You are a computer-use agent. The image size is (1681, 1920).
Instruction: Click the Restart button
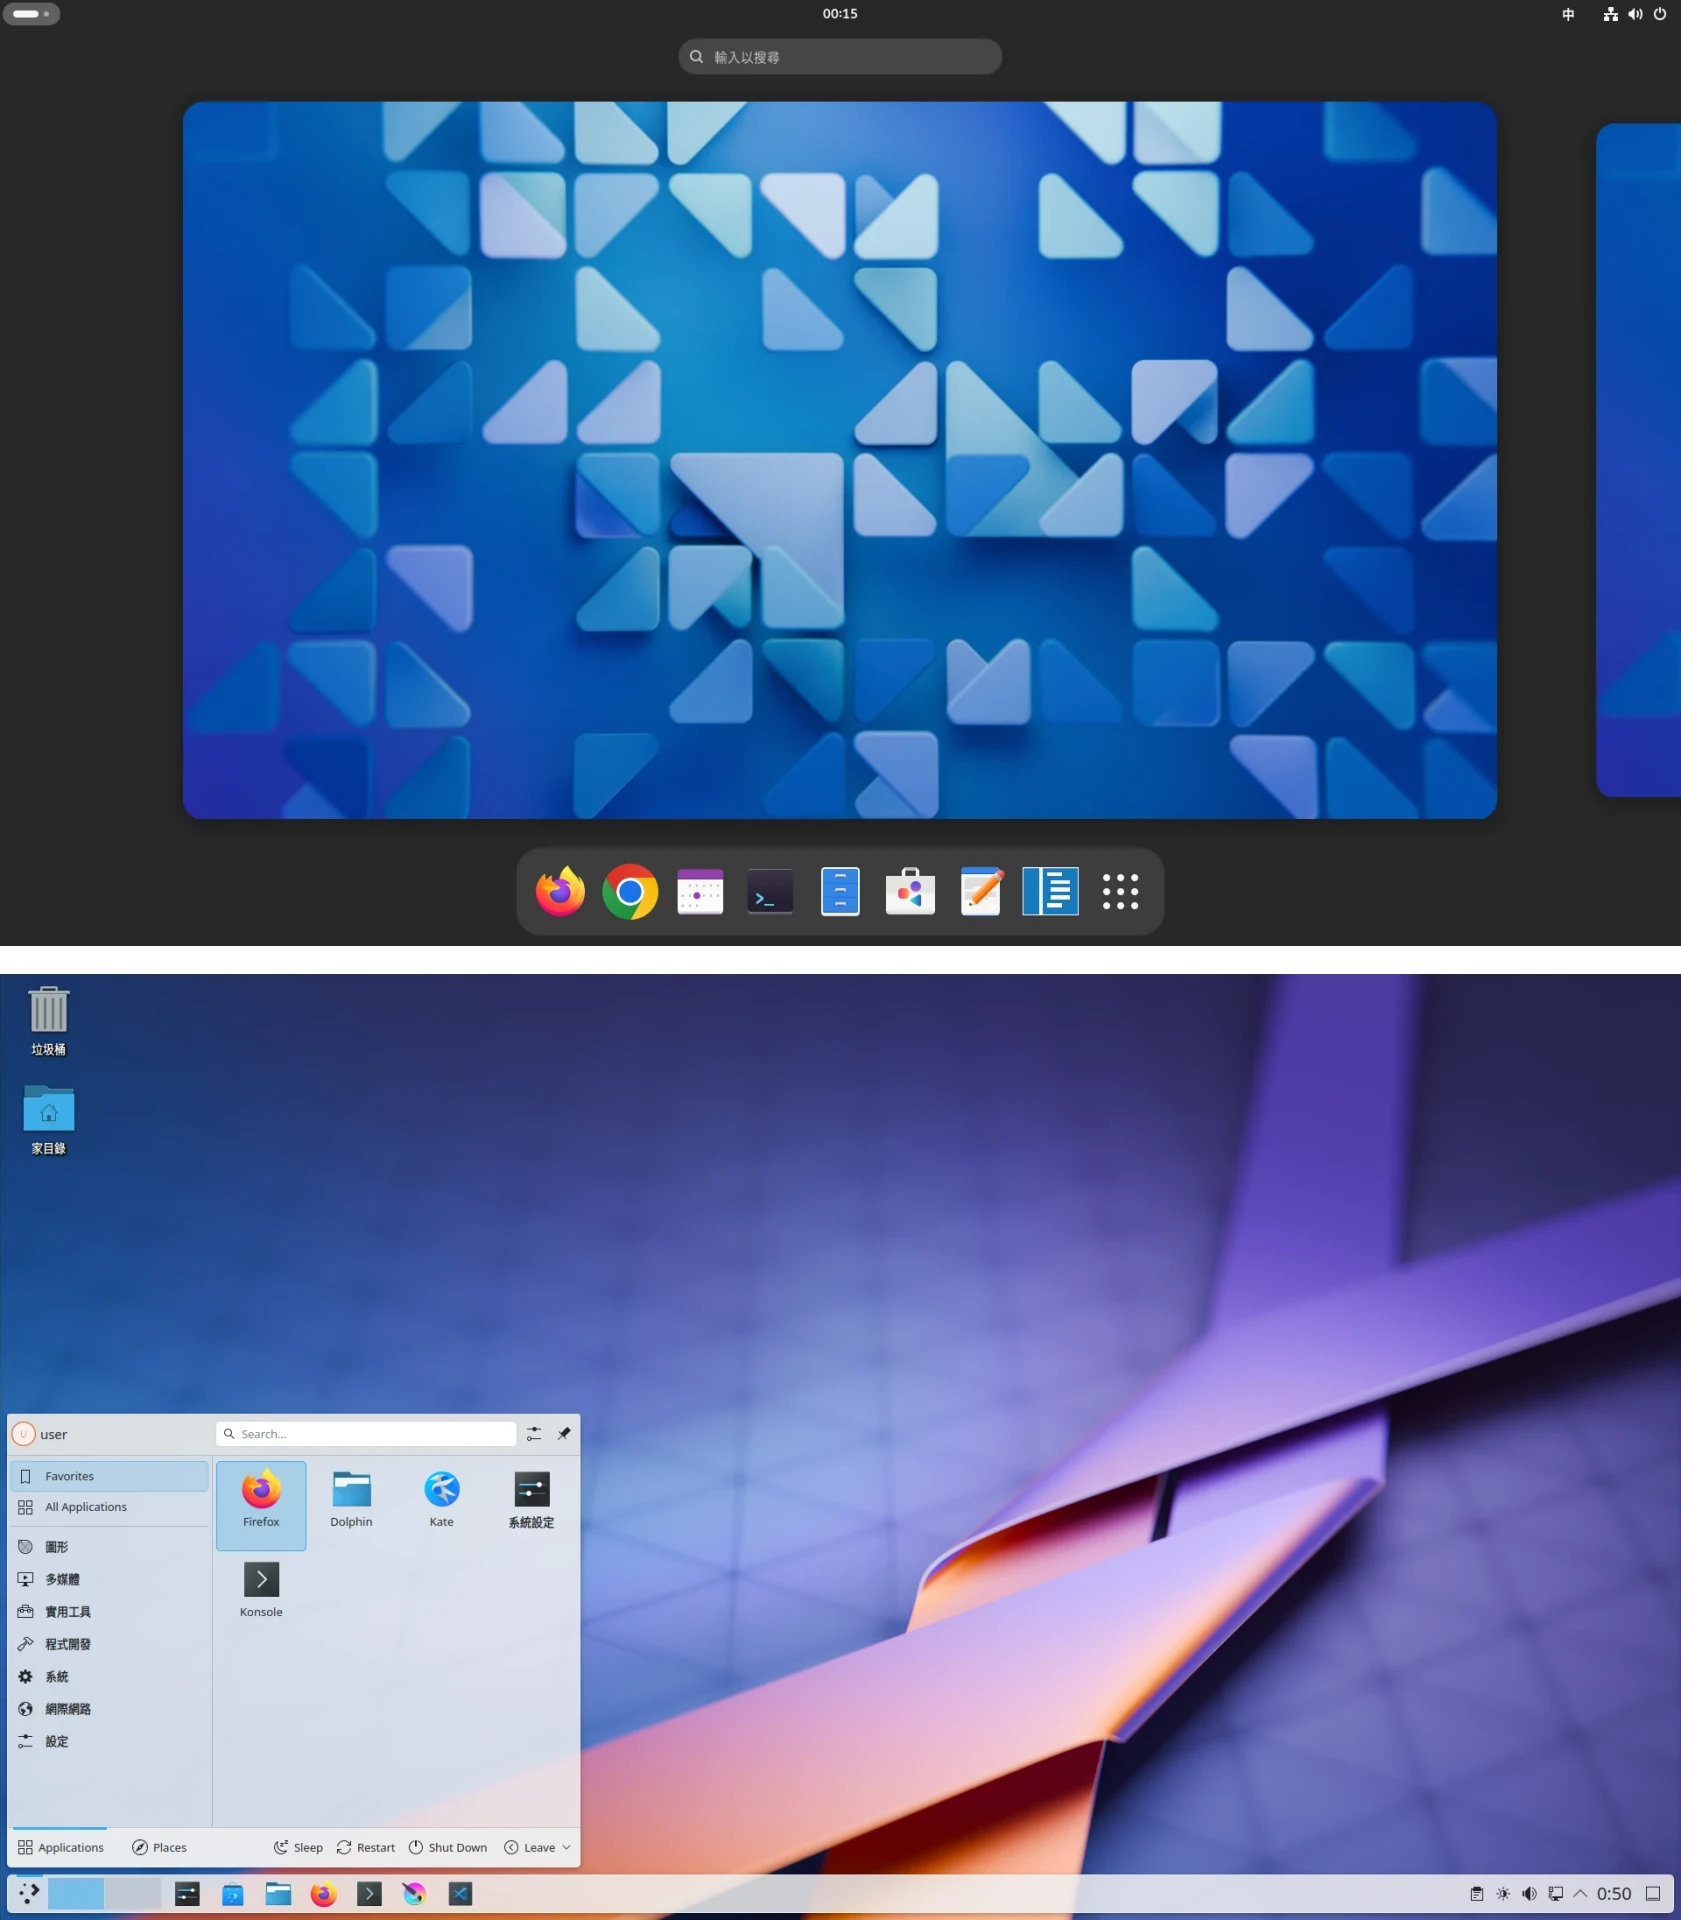pyautogui.click(x=366, y=1847)
